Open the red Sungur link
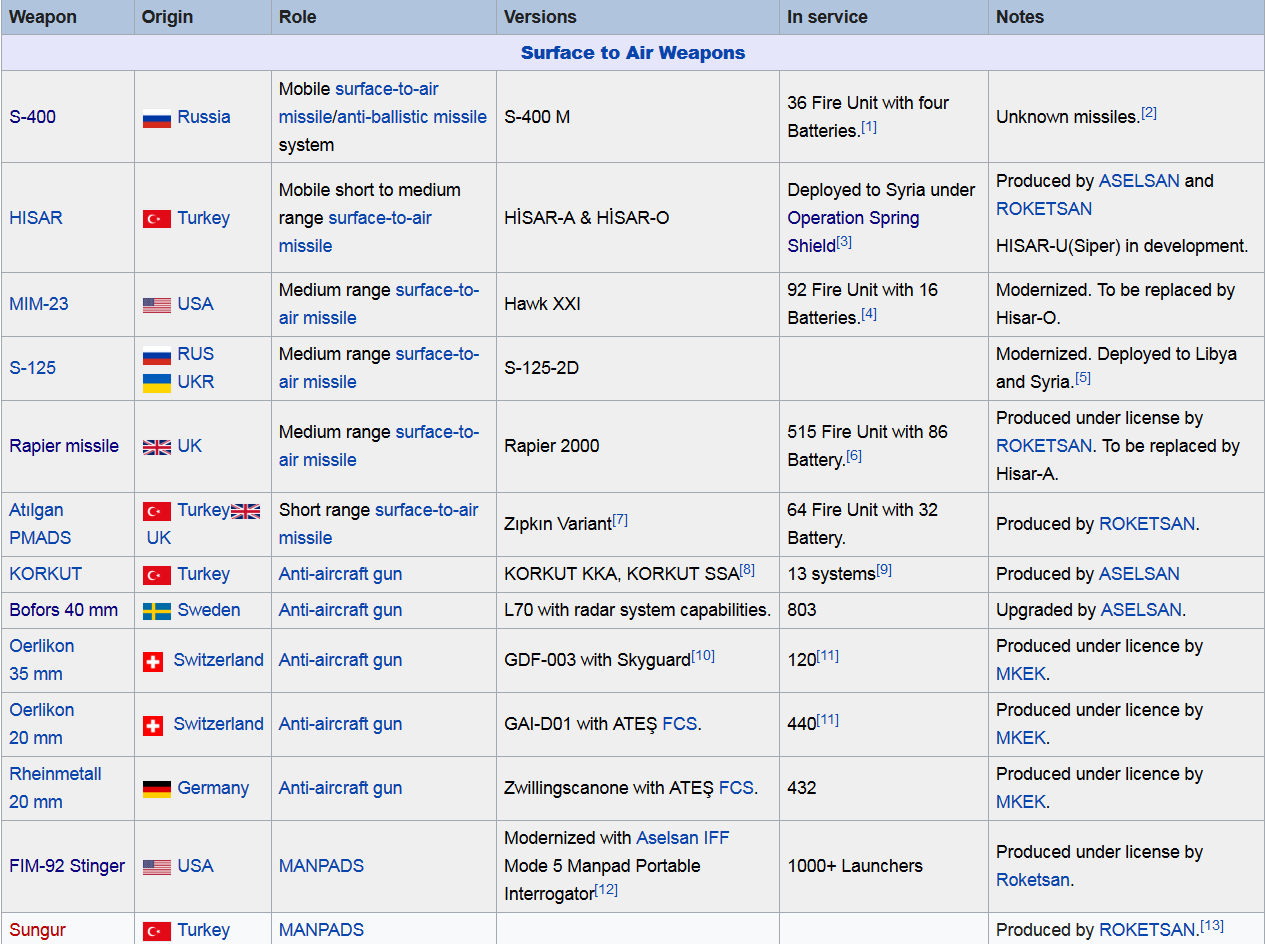 (x=38, y=930)
